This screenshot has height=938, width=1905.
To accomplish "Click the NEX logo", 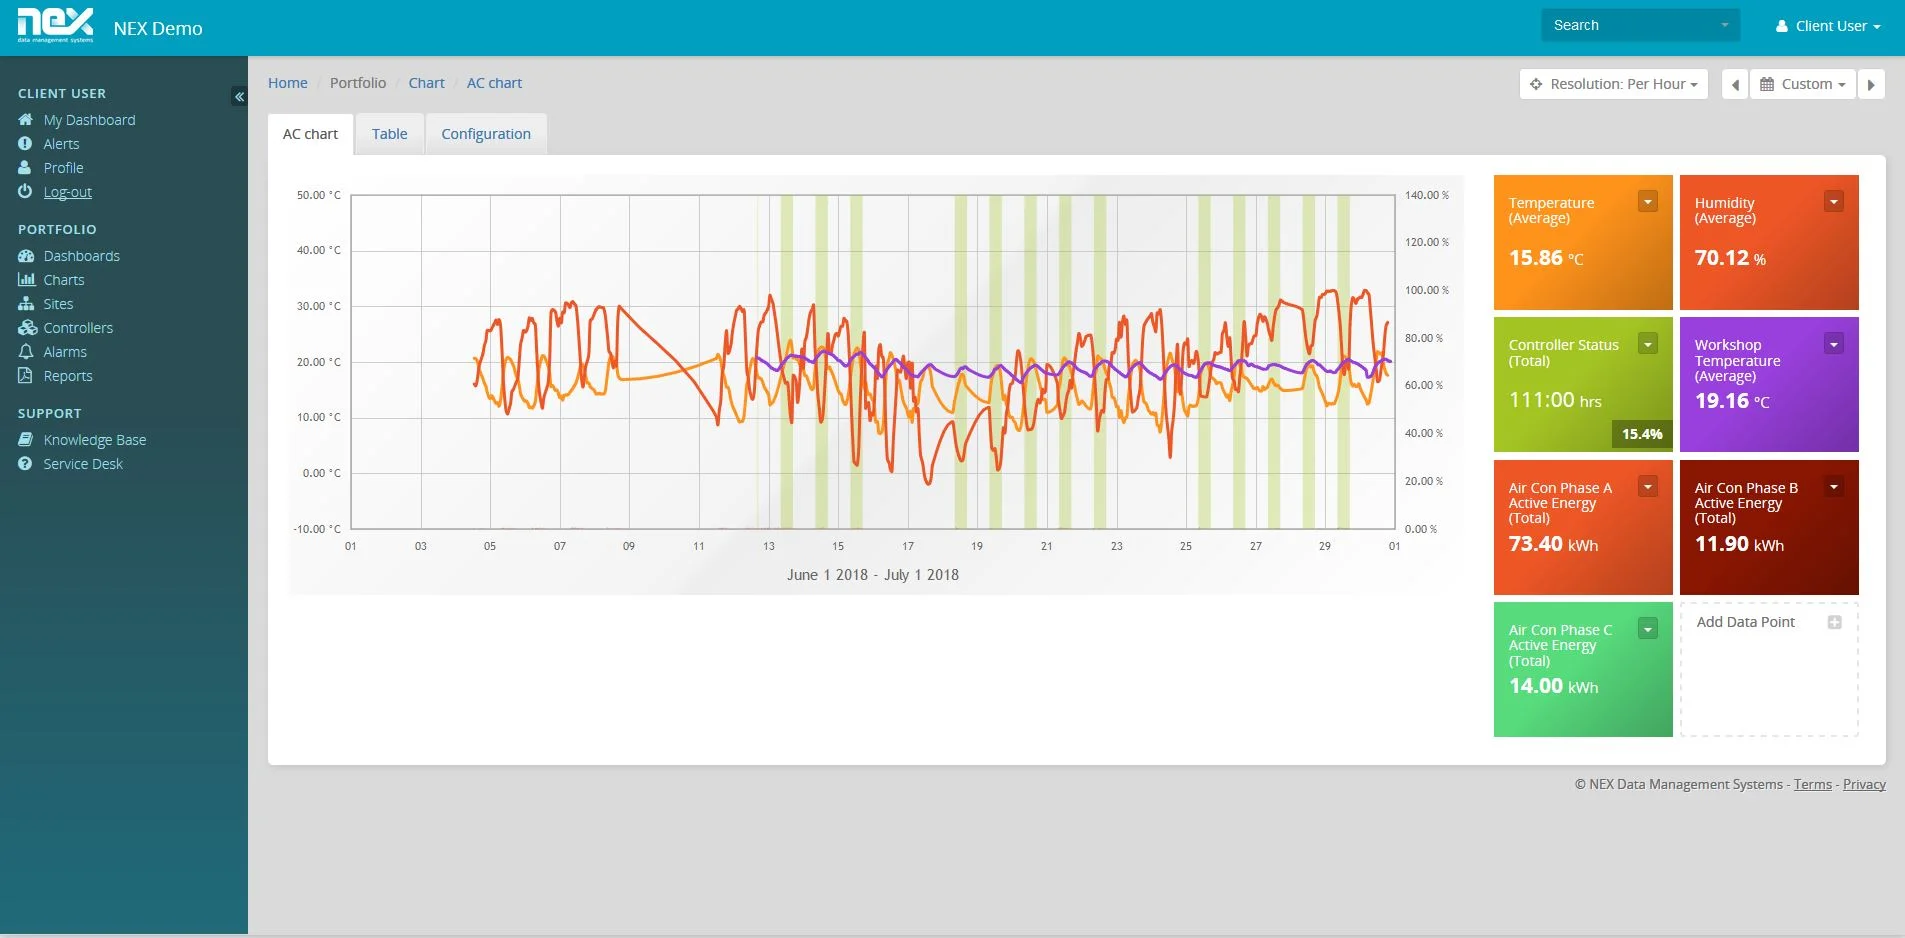I will point(56,26).
